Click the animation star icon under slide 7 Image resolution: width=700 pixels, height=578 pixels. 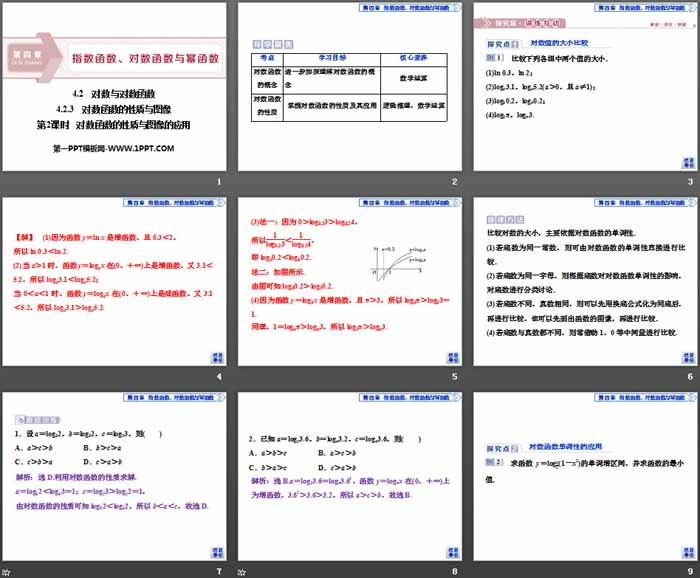(6, 572)
